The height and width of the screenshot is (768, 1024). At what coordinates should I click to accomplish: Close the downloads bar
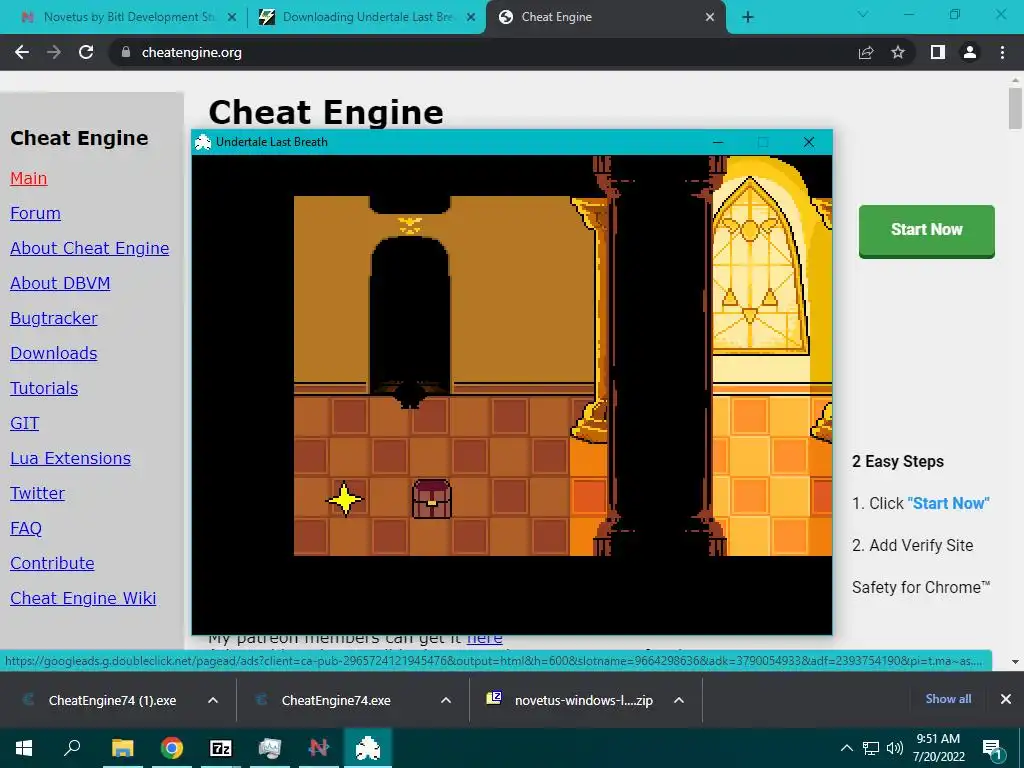[1006, 699]
